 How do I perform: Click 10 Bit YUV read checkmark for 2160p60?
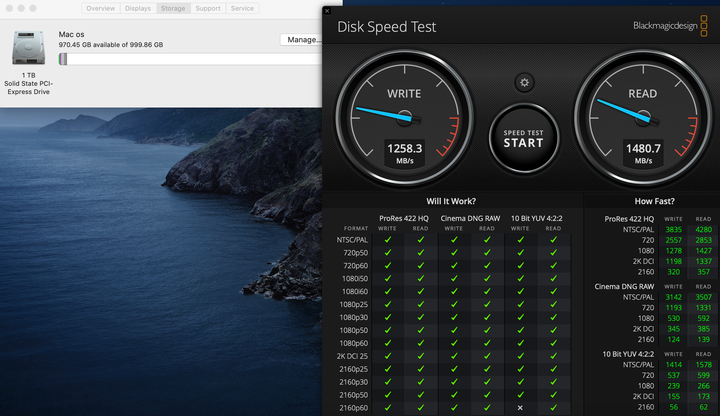point(554,408)
